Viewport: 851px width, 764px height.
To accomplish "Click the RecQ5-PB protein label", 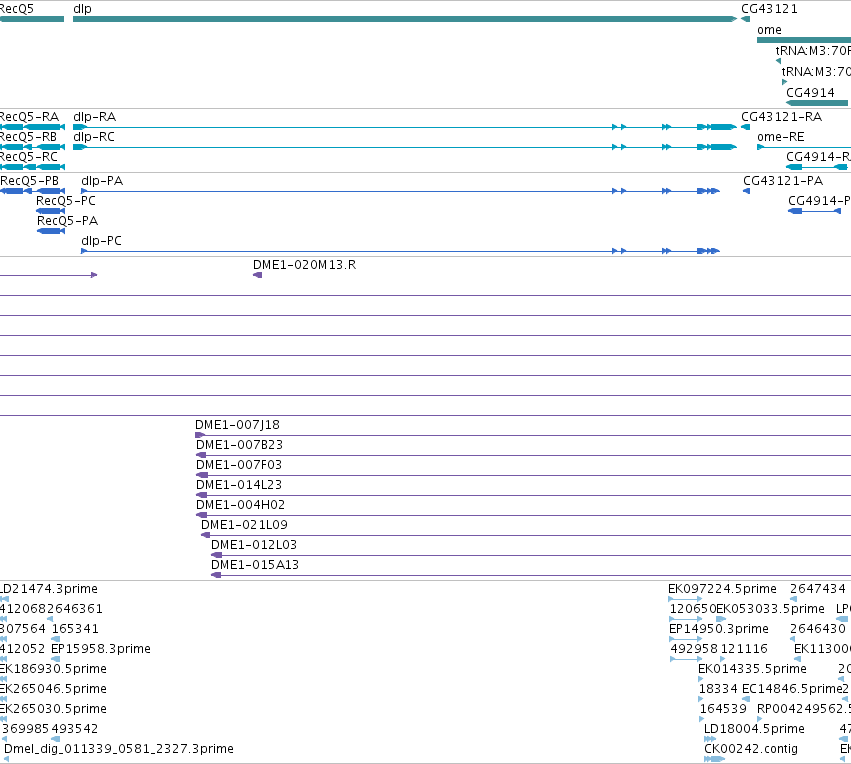I will (29, 181).
